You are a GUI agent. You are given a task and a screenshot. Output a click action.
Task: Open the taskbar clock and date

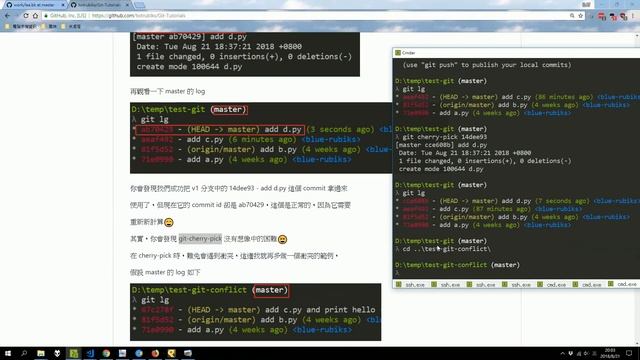click(x=610, y=353)
